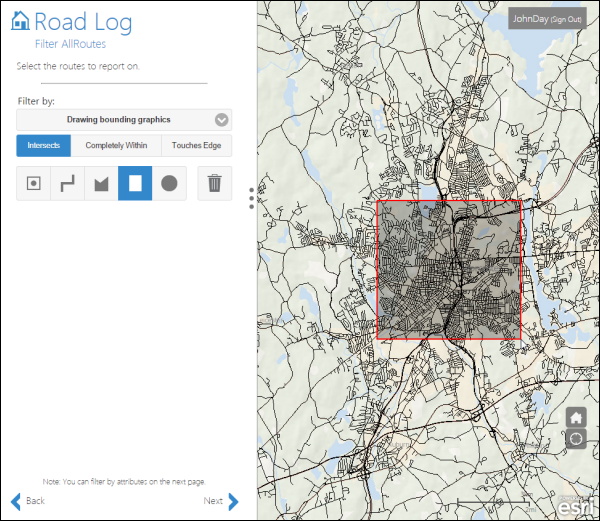
Task: Select the rectangle drawing tool
Action: tap(135, 184)
